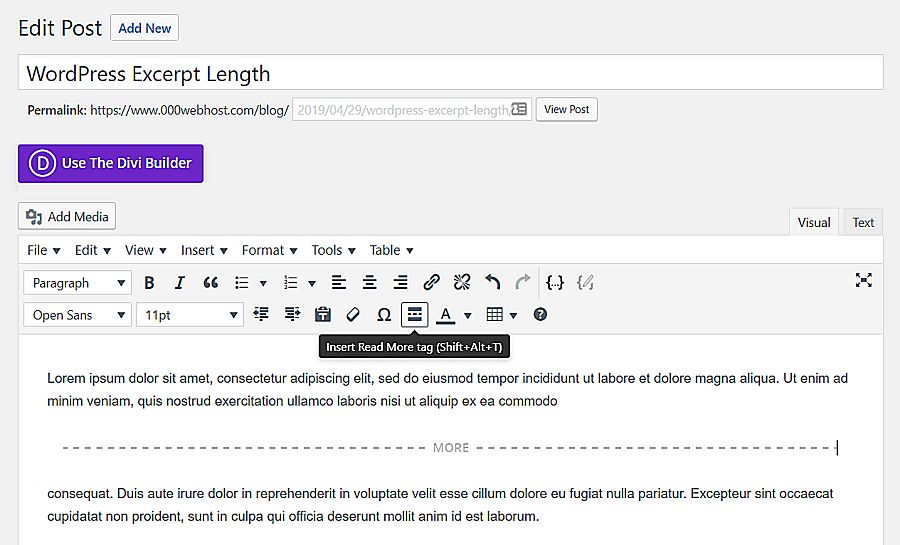Click the Add Media button
Viewport: 900px width, 545px height.
click(x=67, y=216)
